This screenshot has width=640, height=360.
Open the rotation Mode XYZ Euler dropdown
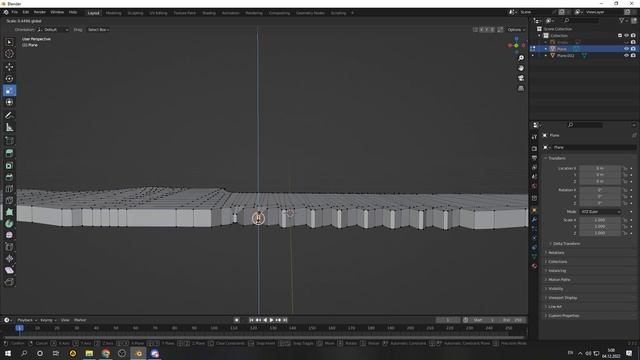600,212
